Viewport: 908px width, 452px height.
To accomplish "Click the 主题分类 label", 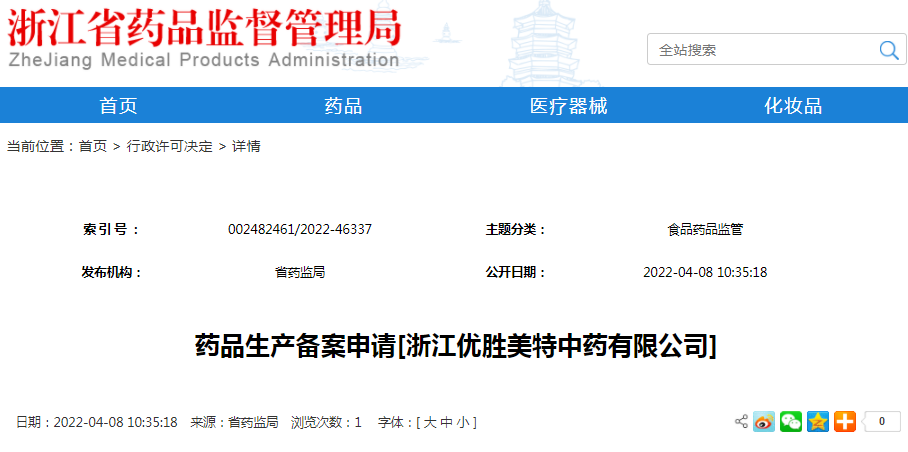I will coord(515,230).
